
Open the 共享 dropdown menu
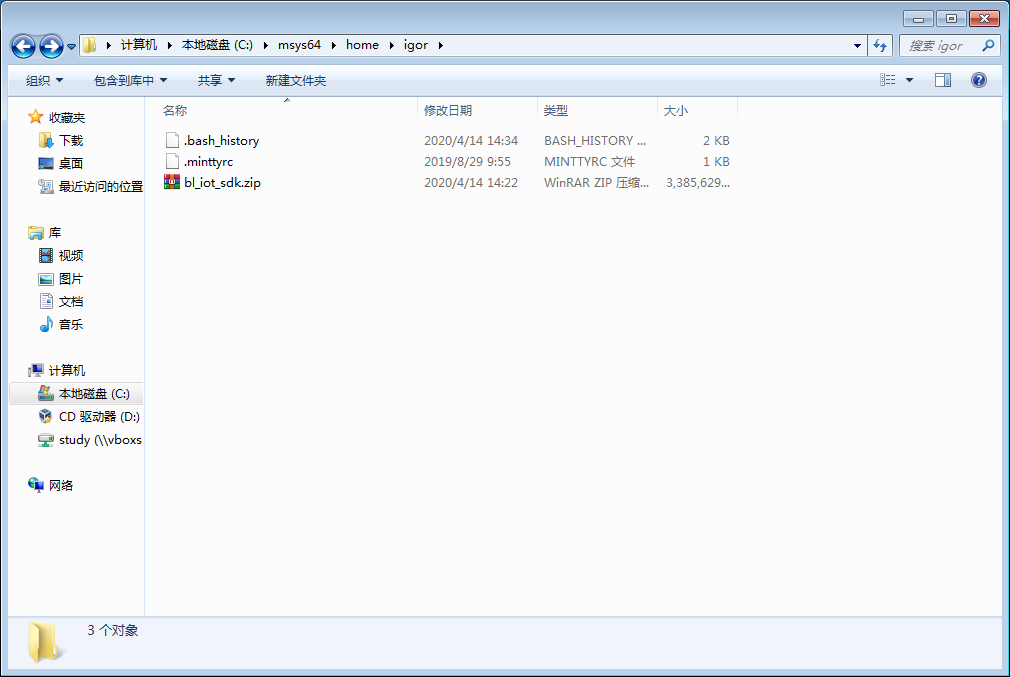click(216, 80)
